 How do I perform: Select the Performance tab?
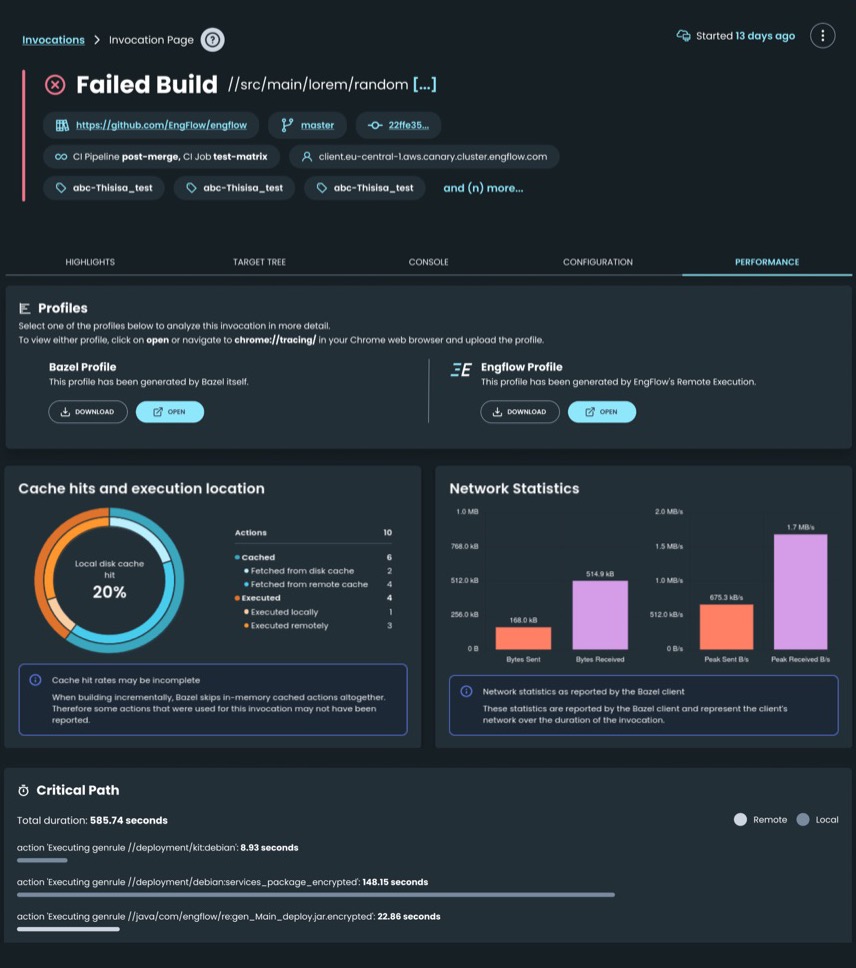[x=767, y=262]
